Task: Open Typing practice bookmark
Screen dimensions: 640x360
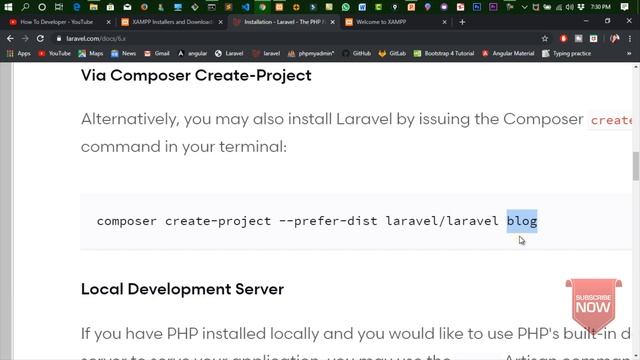Action: point(567,53)
